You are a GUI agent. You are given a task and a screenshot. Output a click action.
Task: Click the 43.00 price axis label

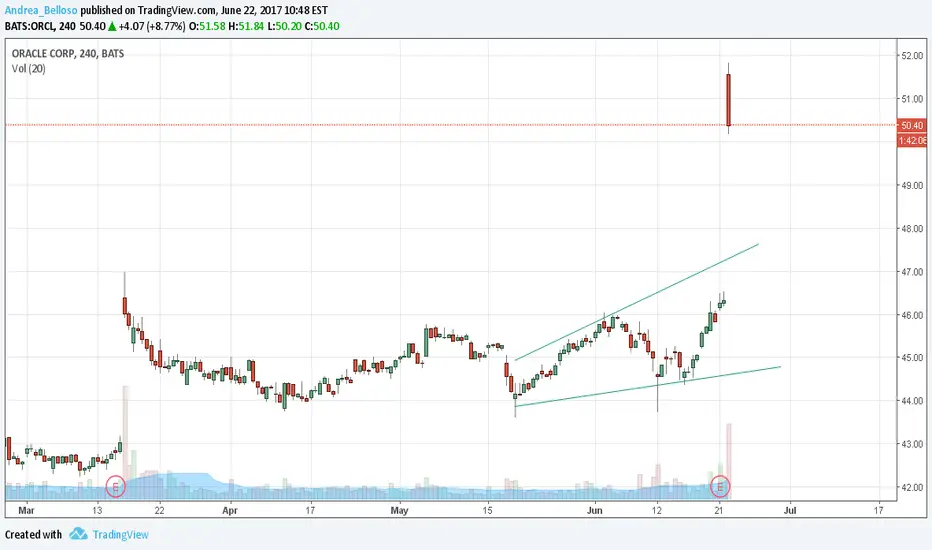(x=912, y=444)
